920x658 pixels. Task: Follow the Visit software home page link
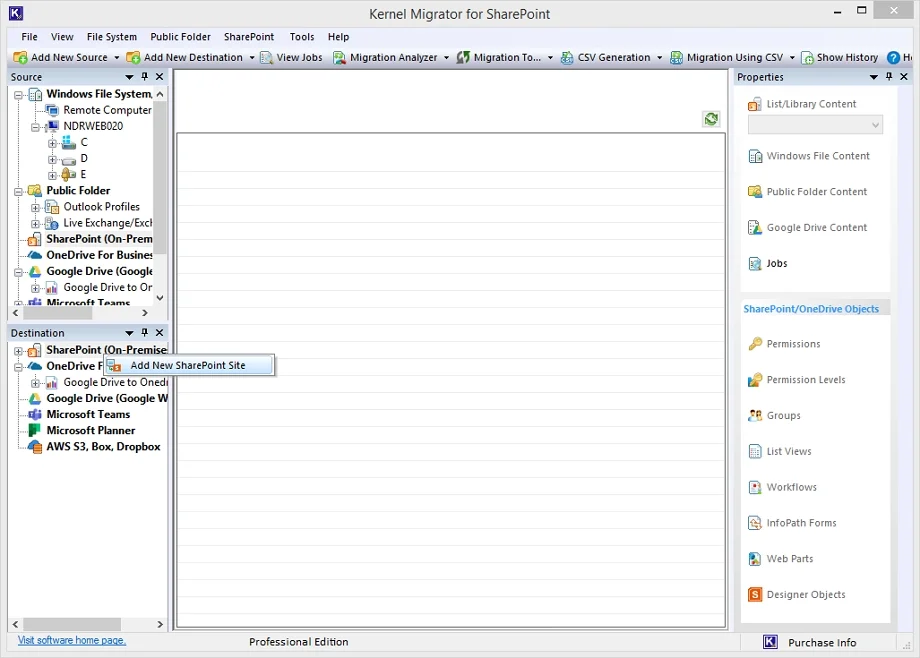[x=72, y=640]
